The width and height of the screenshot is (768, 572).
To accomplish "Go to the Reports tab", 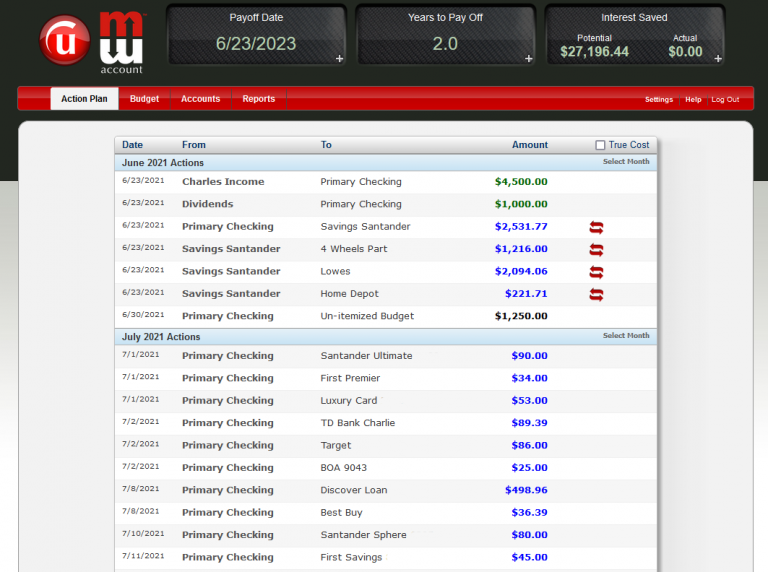I will point(258,99).
